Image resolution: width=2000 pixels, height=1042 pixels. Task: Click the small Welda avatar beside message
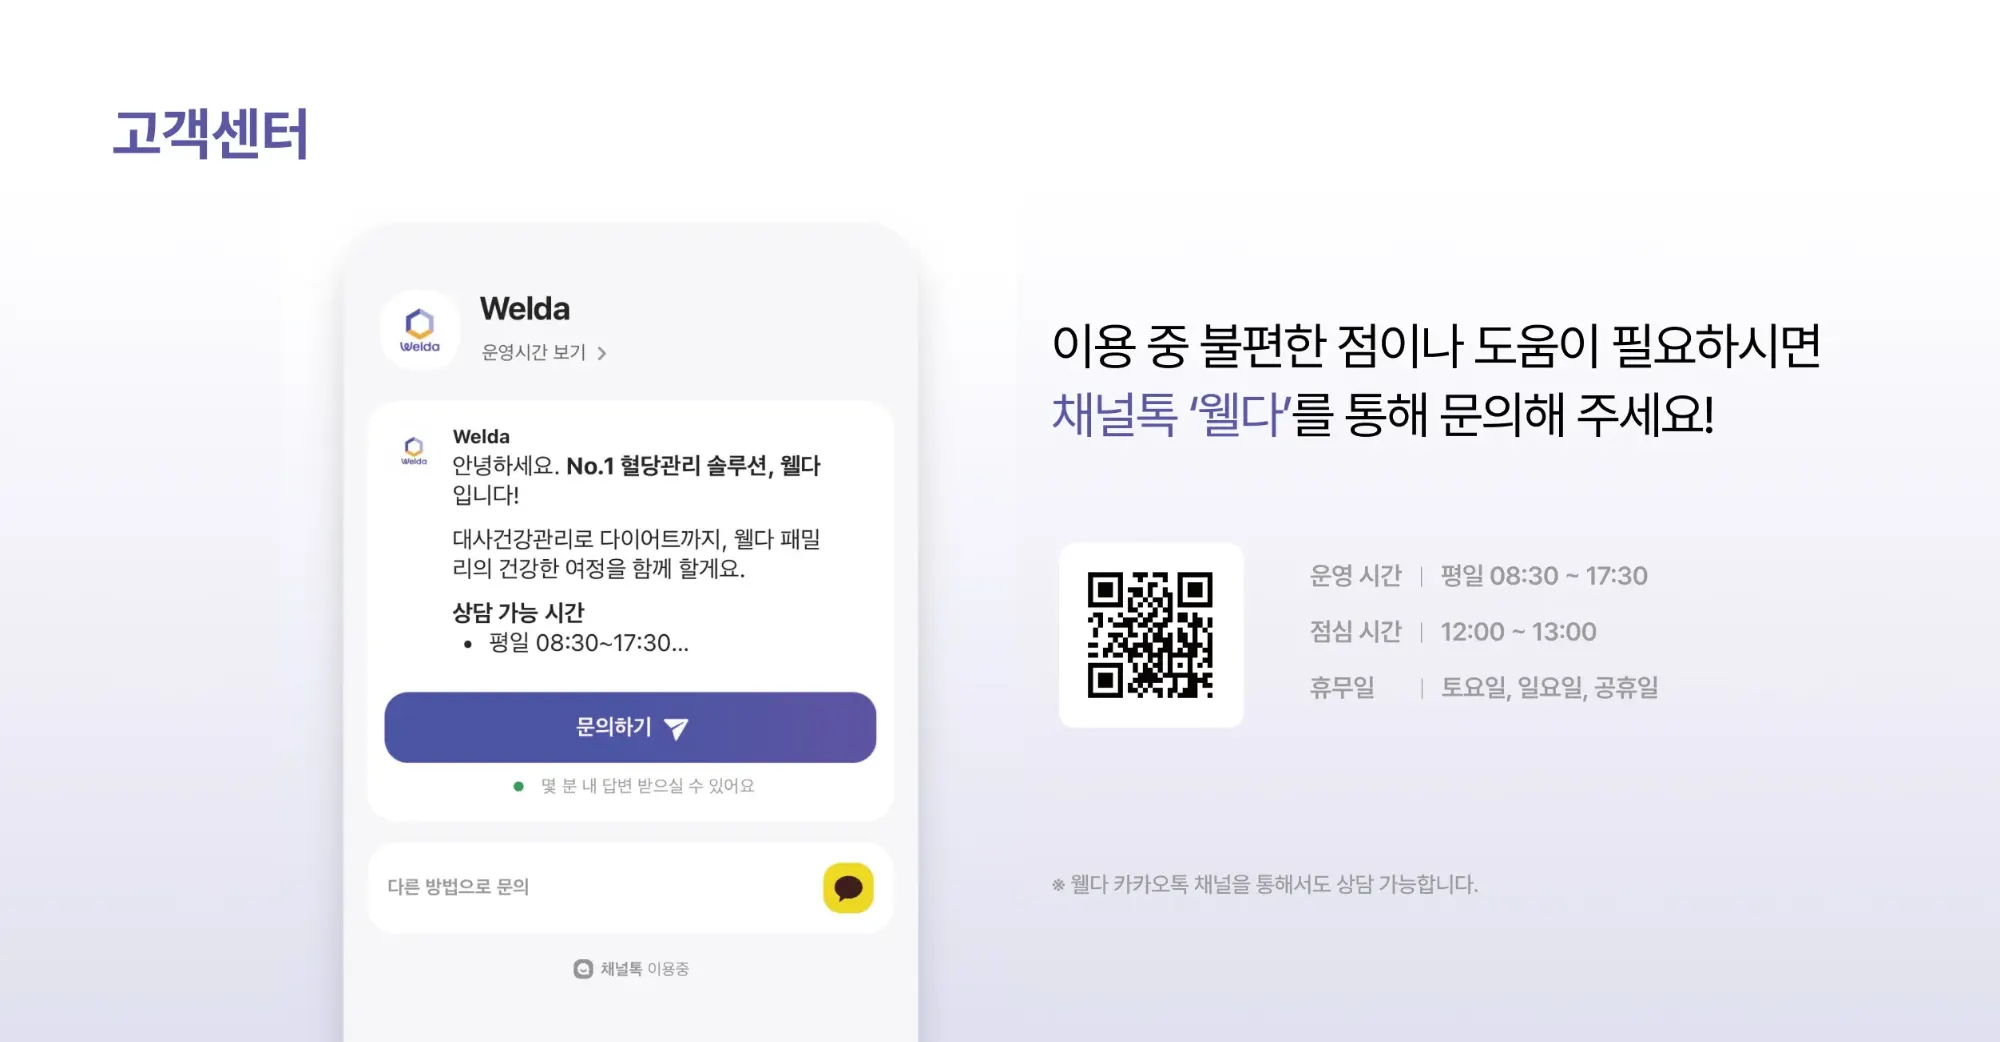point(414,450)
